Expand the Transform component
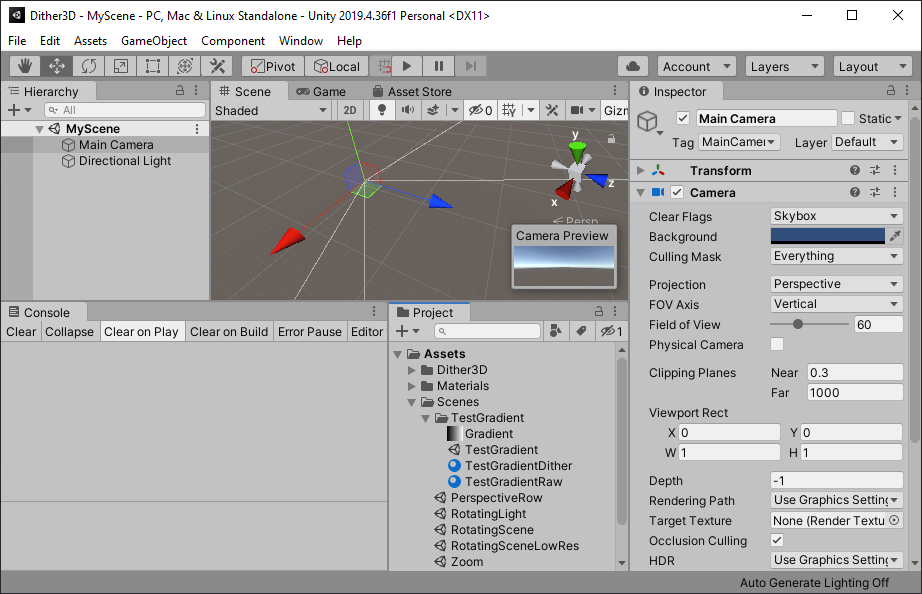Image resolution: width=922 pixels, height=594 pixels. click(641, 171)
